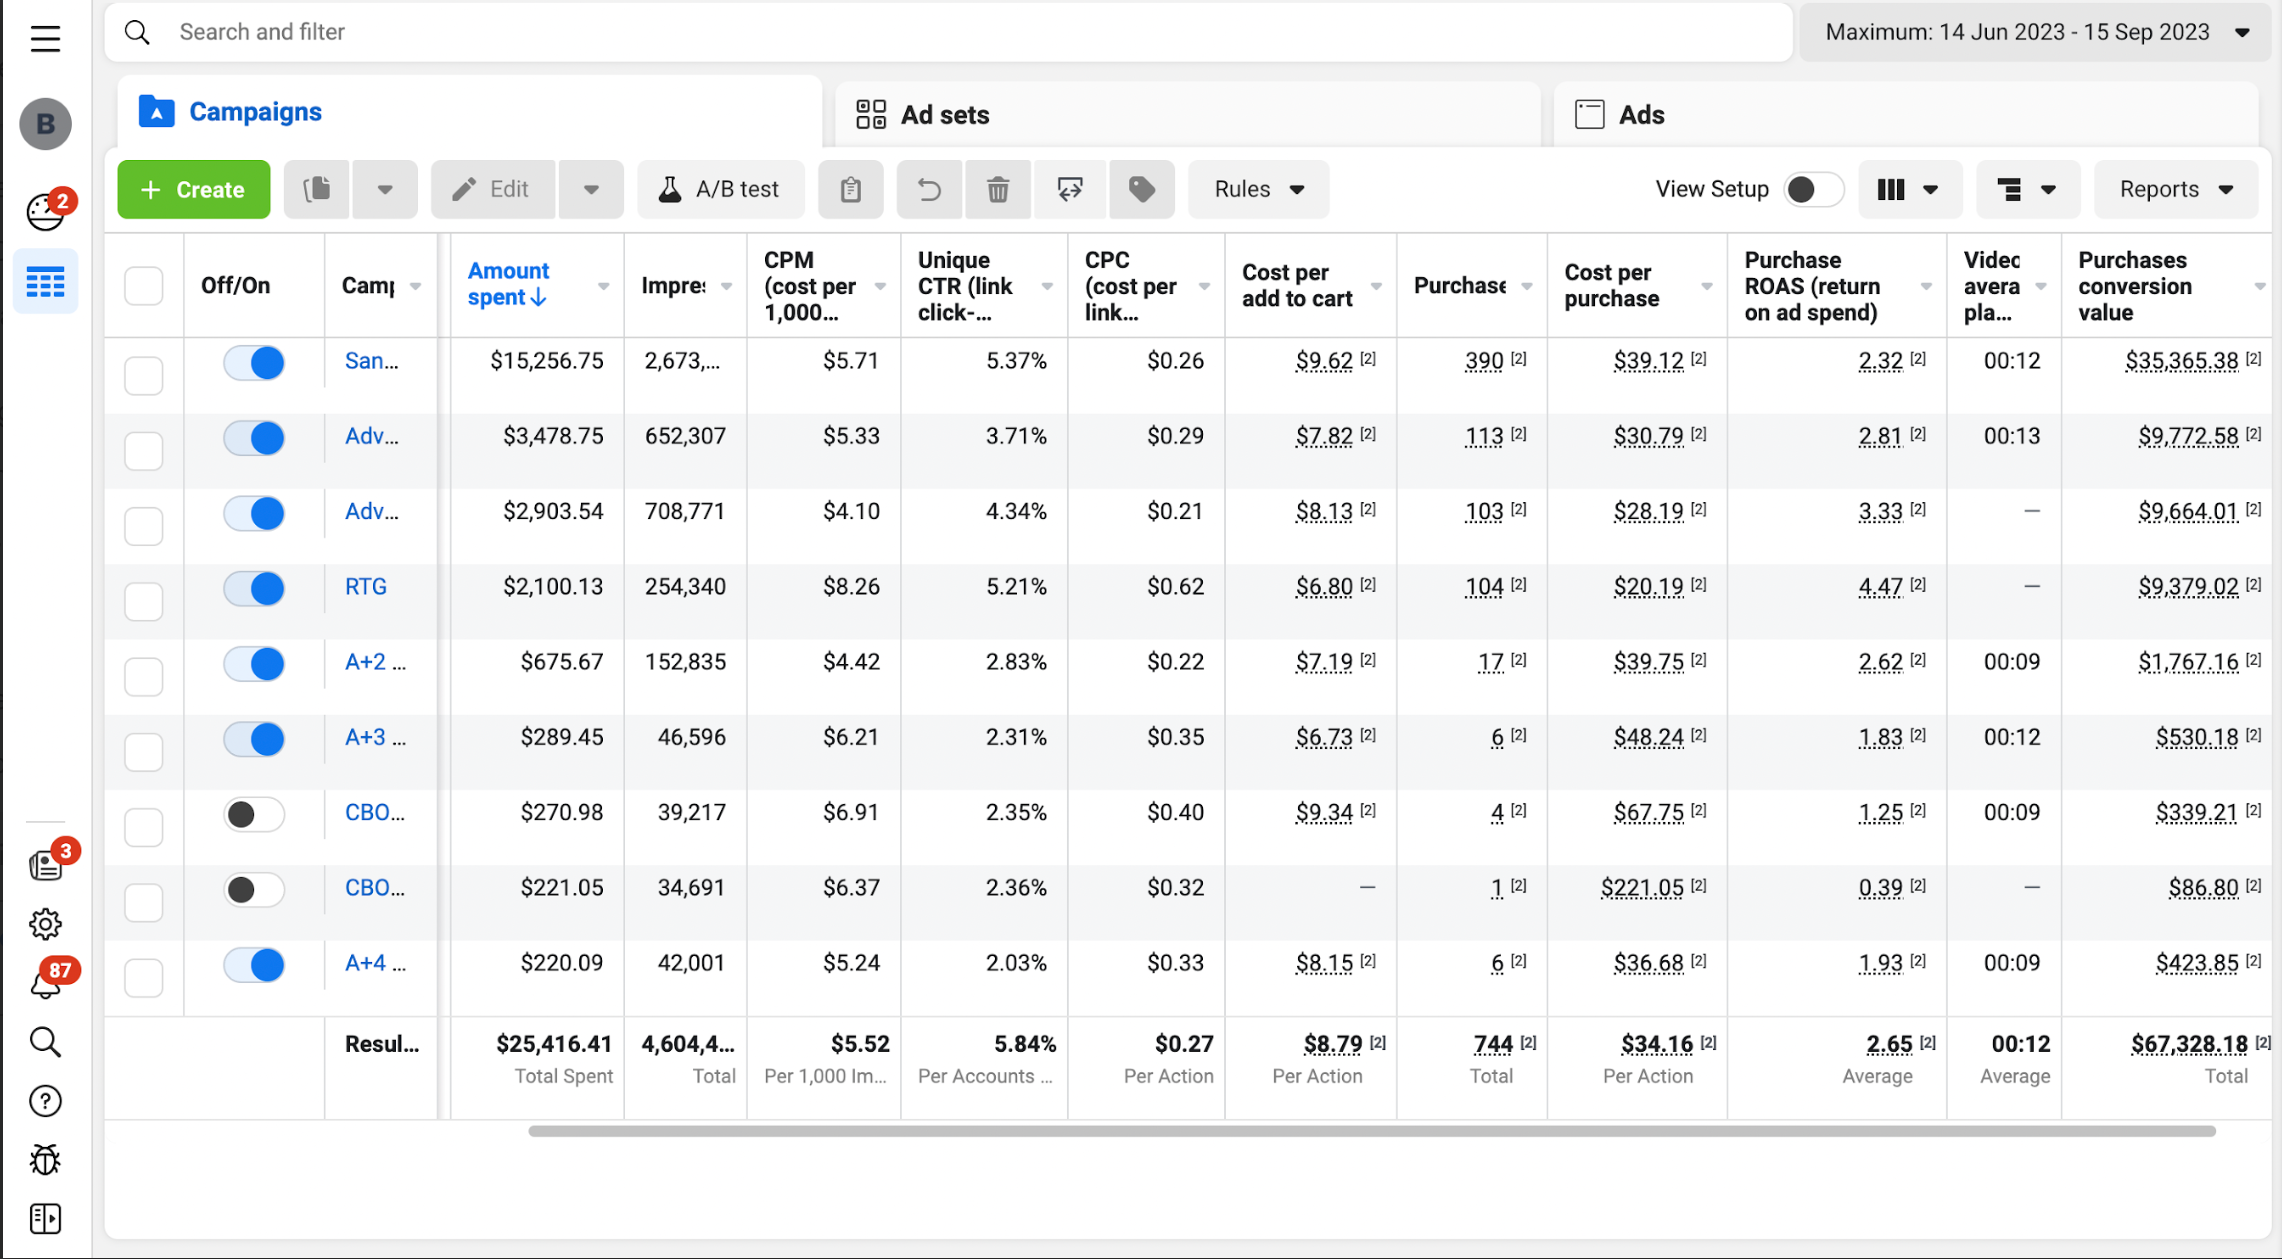Click the undo arrow icon
Image resolution: width=2282 pixels, height=1259 pixels.
click(929, 189)
